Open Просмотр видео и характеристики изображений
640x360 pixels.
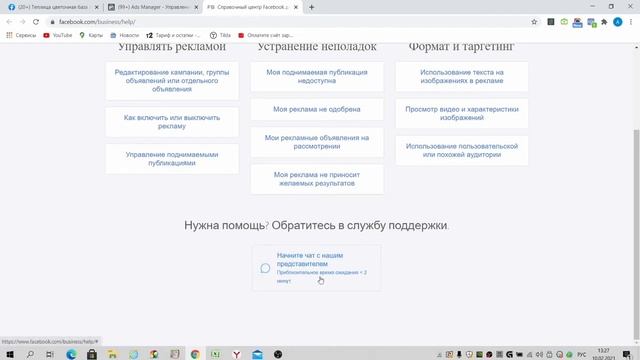pyautogui.click(x=462, y=113)
